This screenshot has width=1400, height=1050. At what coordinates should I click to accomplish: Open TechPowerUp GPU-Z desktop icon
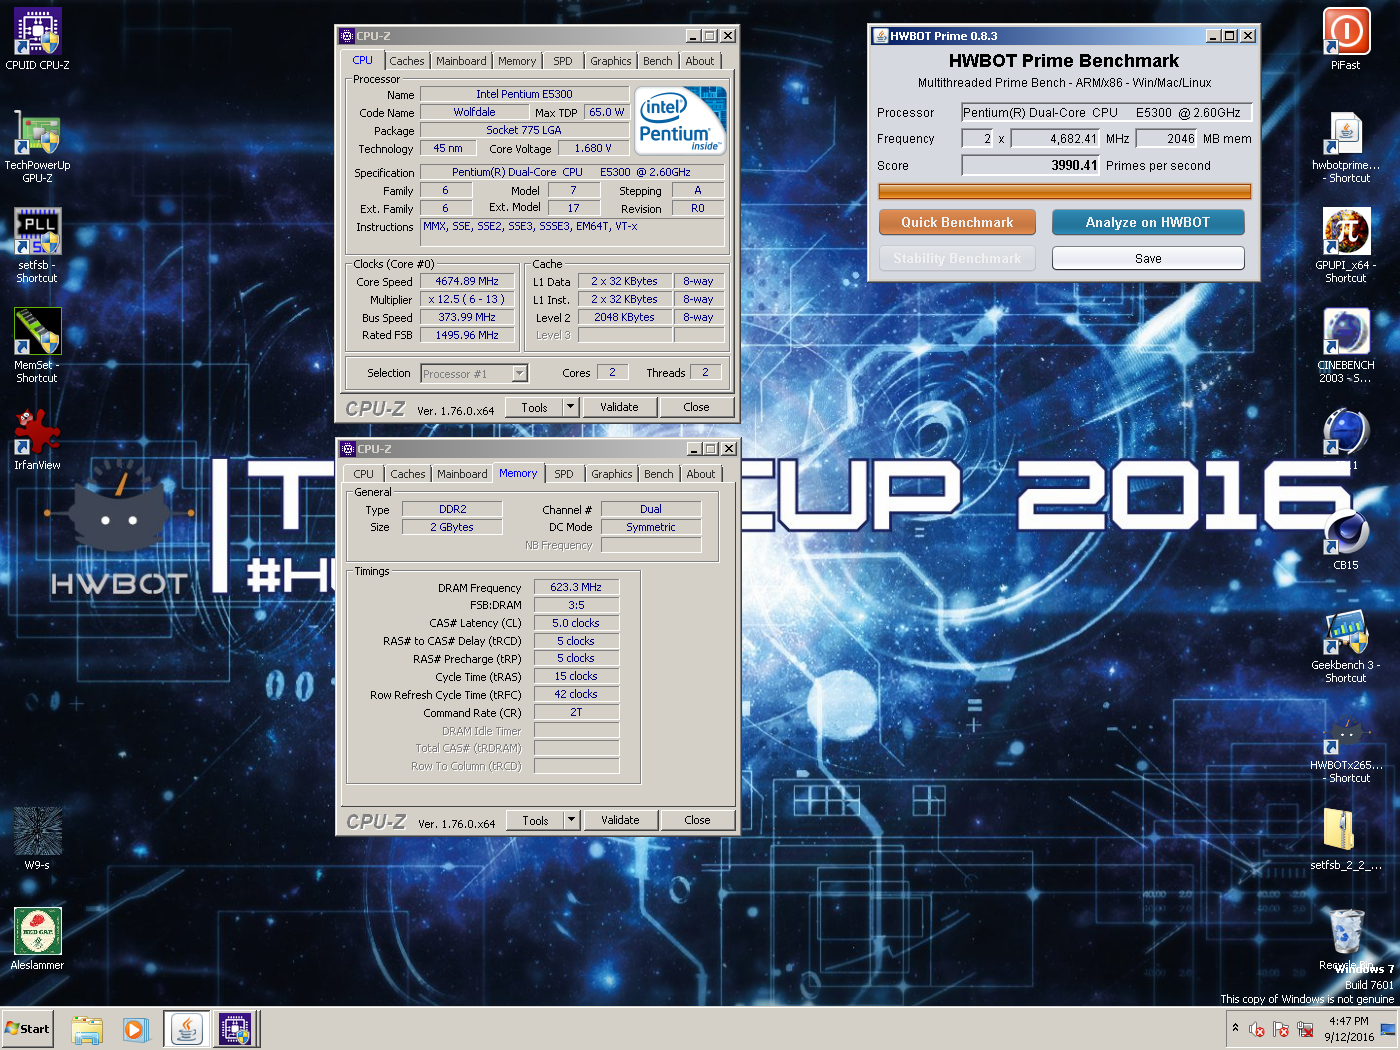37,146
